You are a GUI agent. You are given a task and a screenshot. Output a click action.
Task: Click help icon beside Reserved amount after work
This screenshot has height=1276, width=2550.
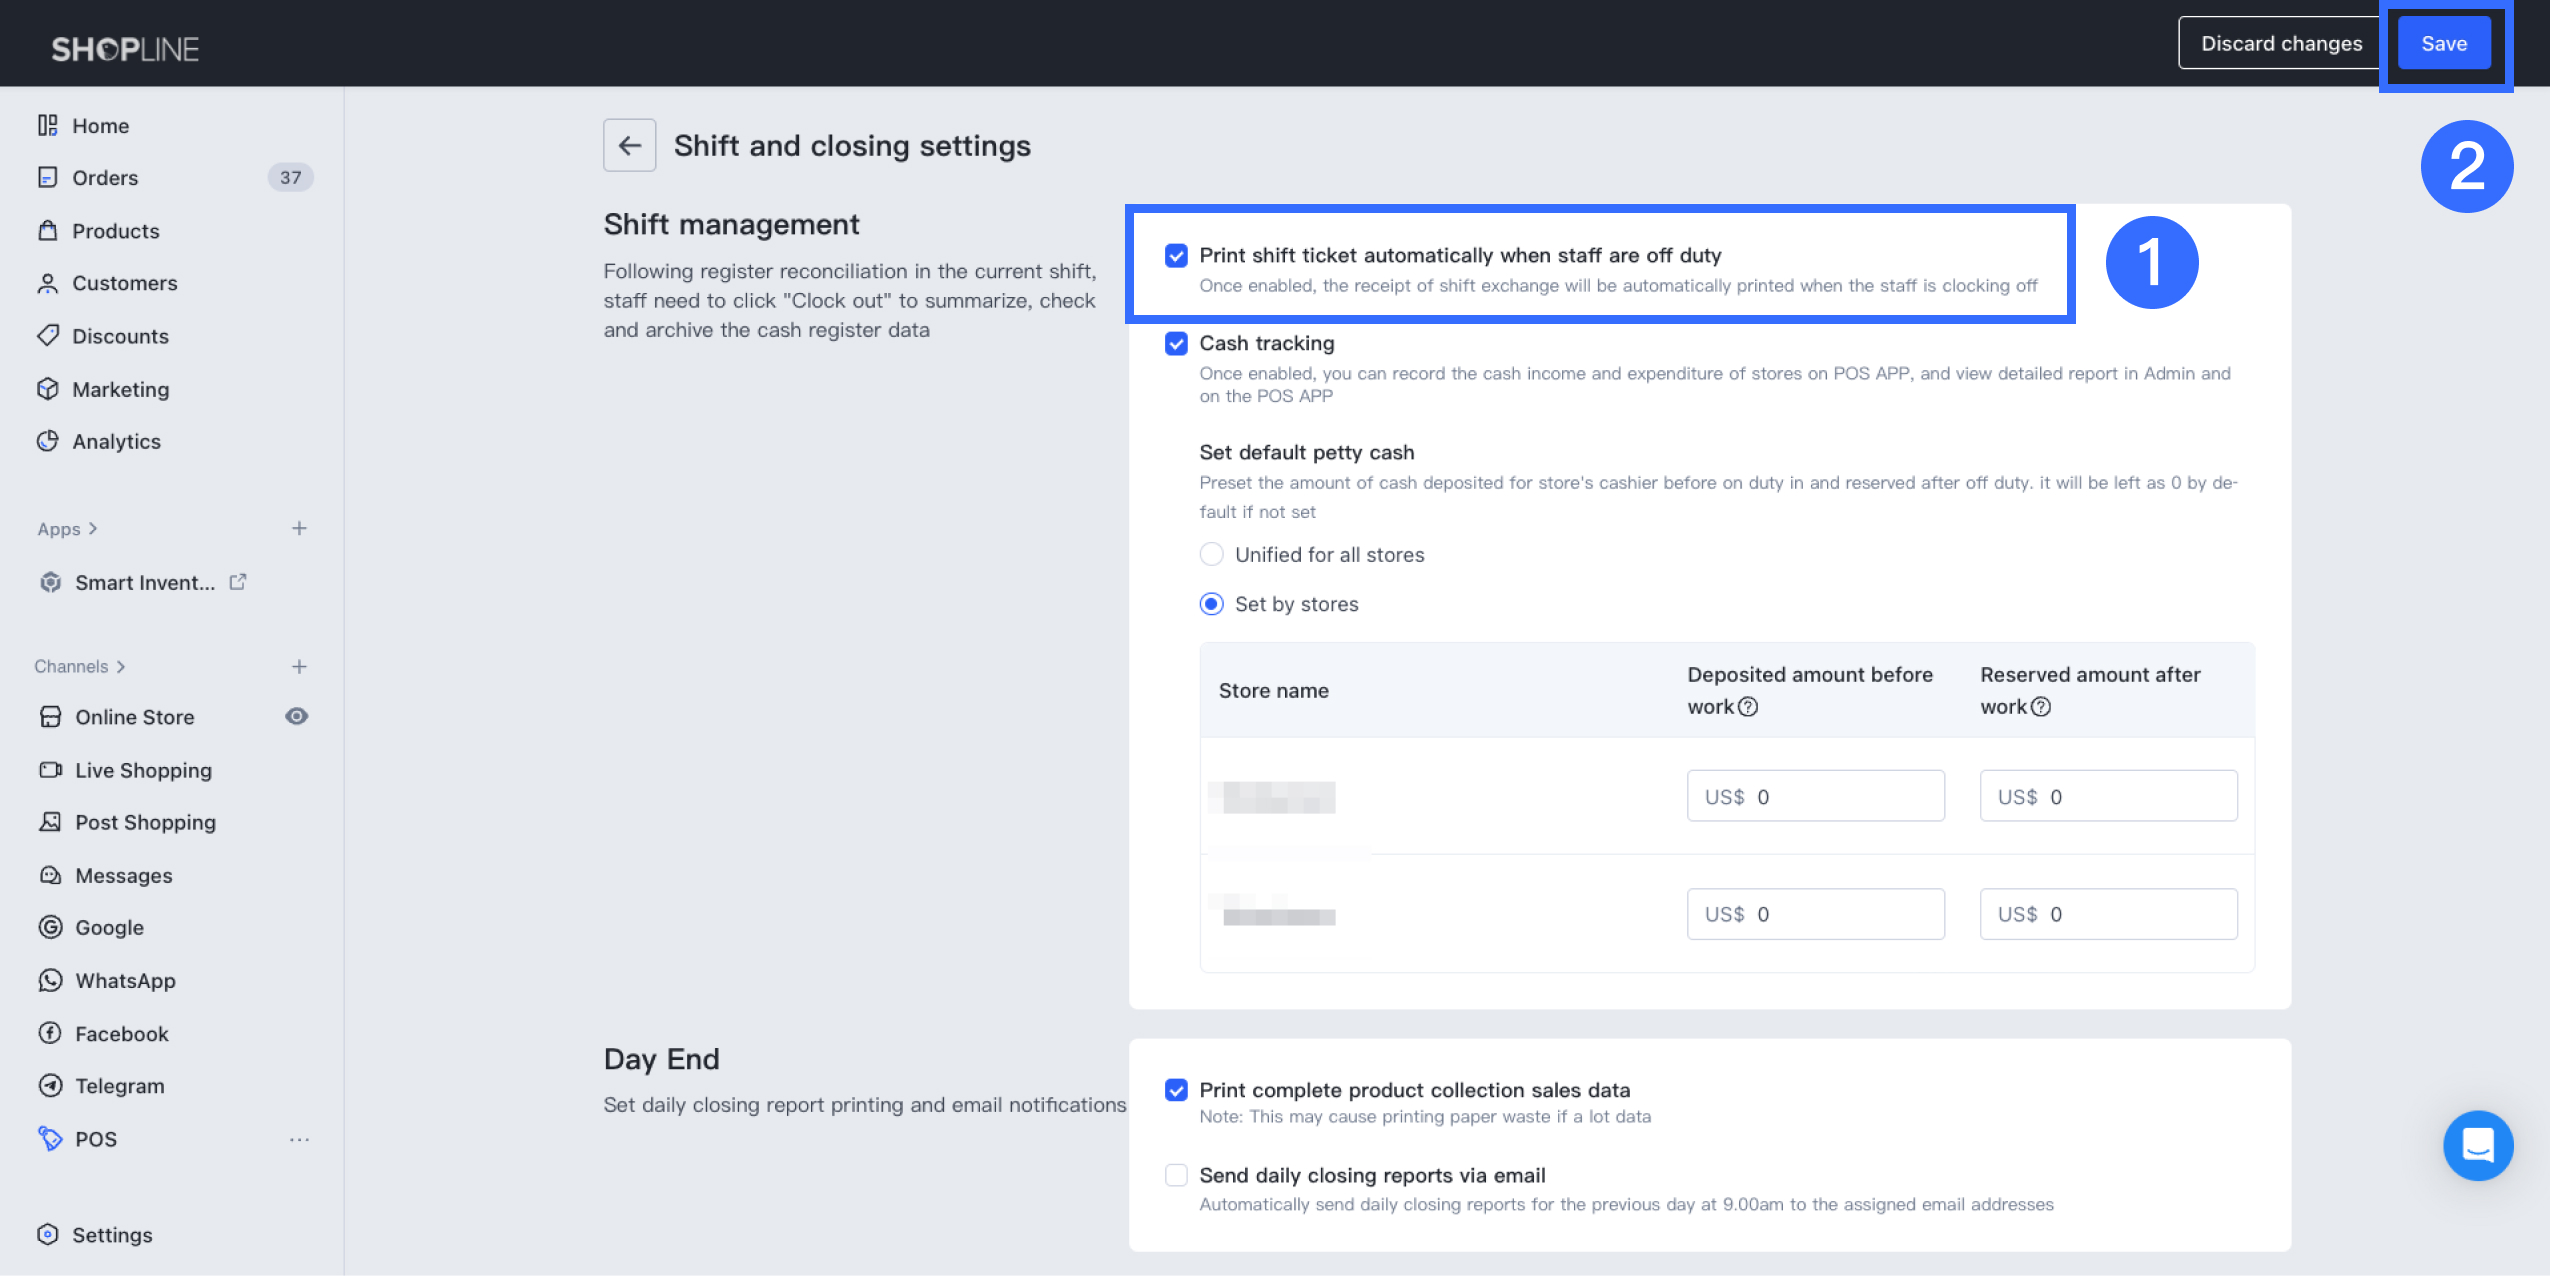click(2041, 707)
